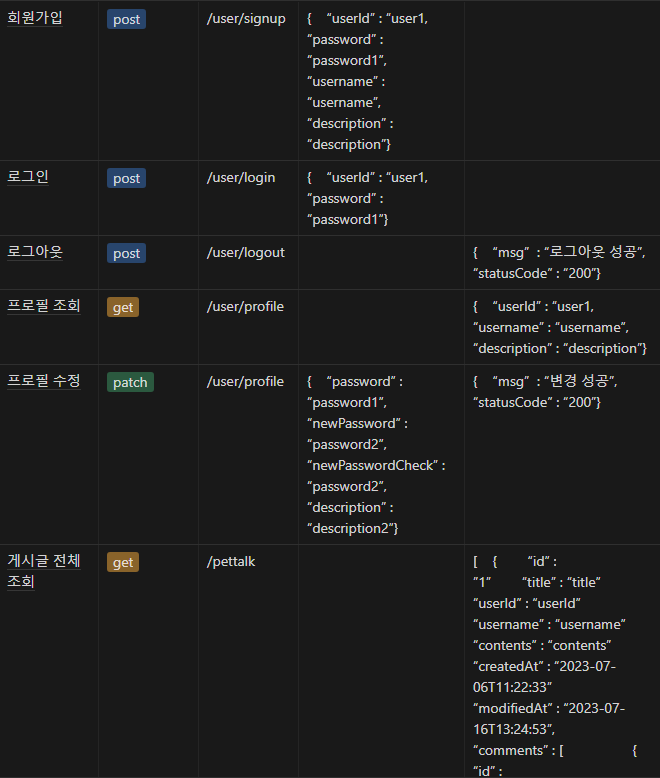This screenshot has width=660, height=778.
Task: Click the 로그아웃 성공 response cell
Action: coord(562,262)
